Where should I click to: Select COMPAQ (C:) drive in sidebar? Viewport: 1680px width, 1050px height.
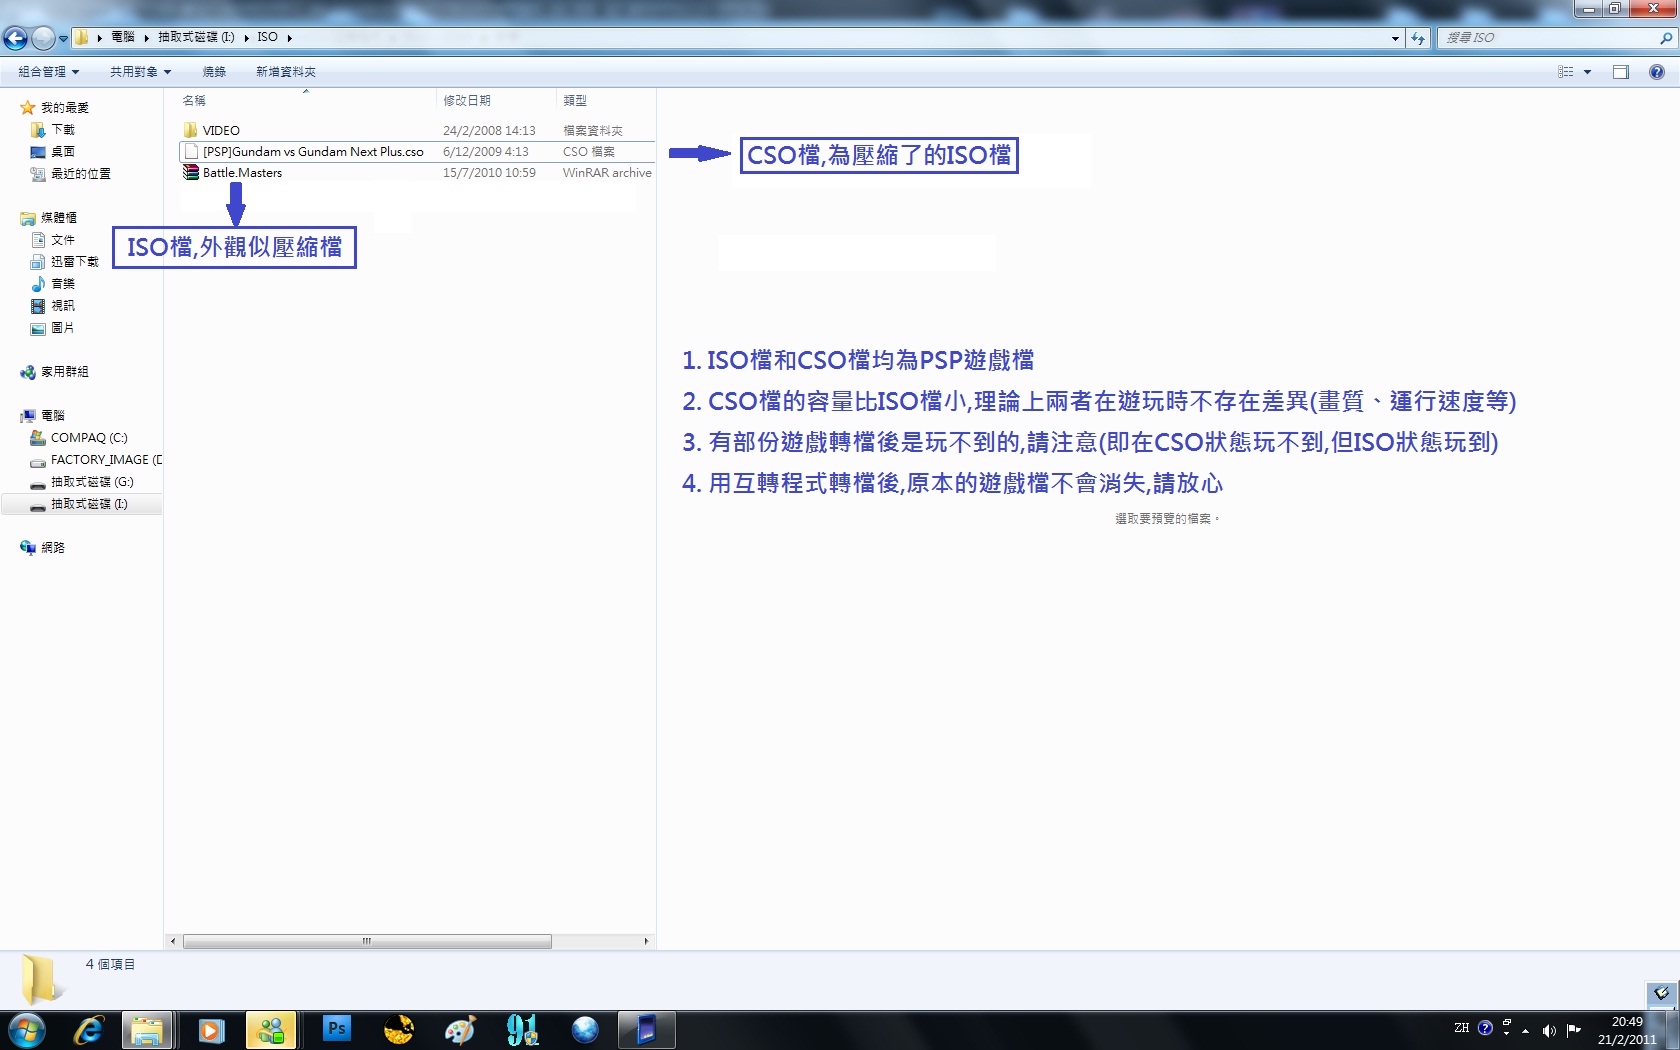tap(89, 438)
